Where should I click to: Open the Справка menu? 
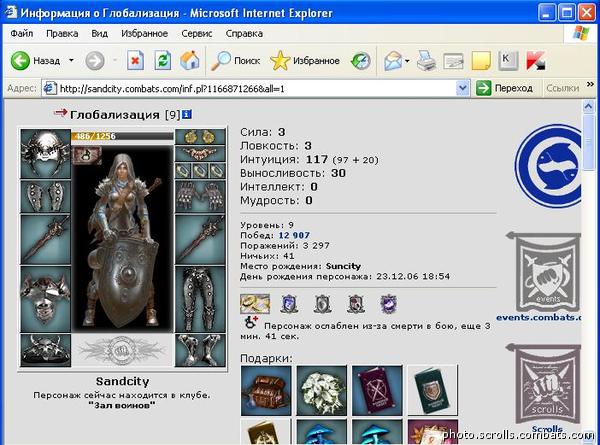click(244, 34)
